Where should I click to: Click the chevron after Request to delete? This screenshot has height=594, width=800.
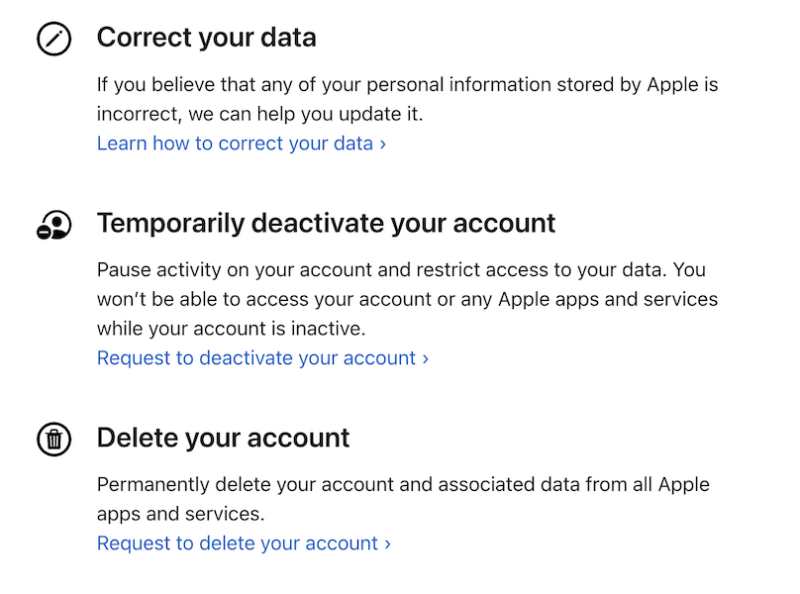[388, 543]
